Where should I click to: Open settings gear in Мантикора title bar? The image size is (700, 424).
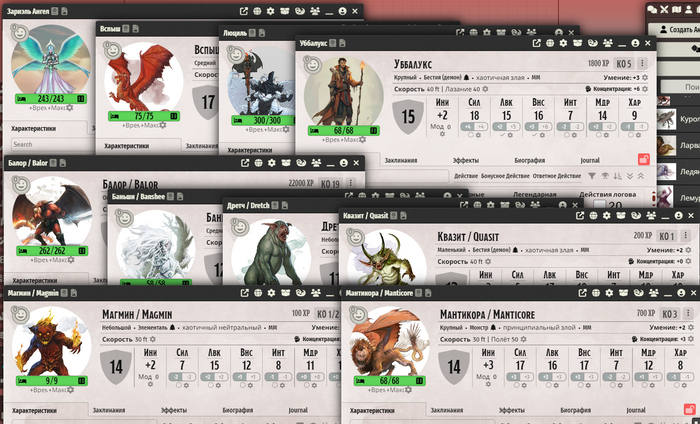tap(609, 293)
